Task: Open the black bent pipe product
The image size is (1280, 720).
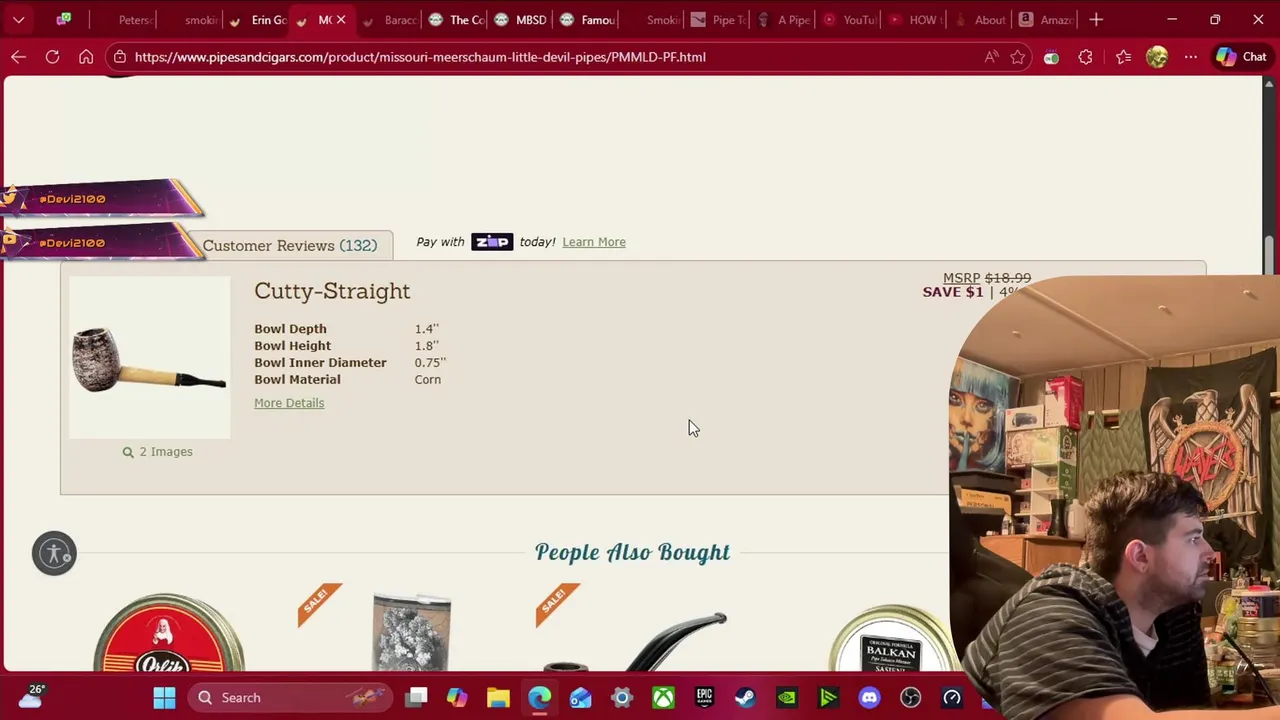Action: (636, 642)
